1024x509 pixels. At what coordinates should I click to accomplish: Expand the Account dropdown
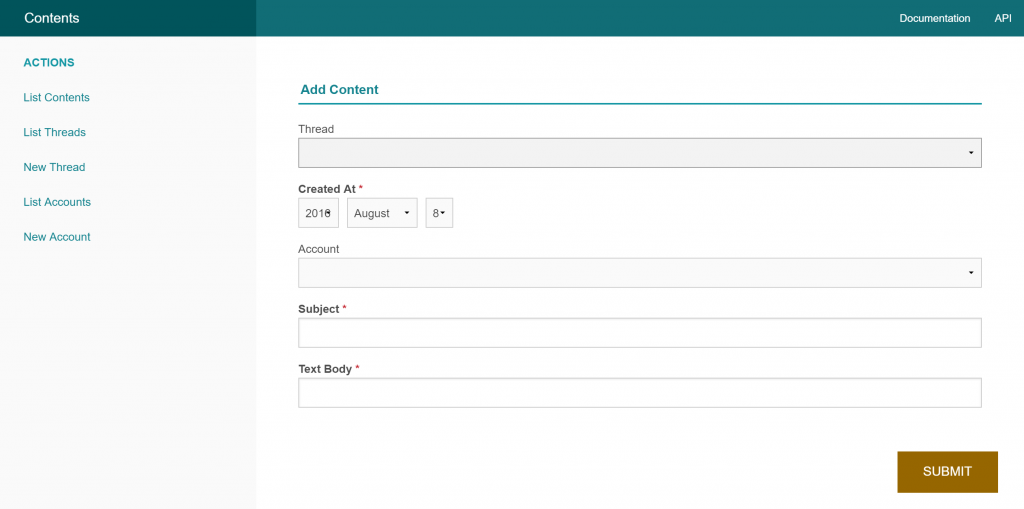[x=639, y=273]
